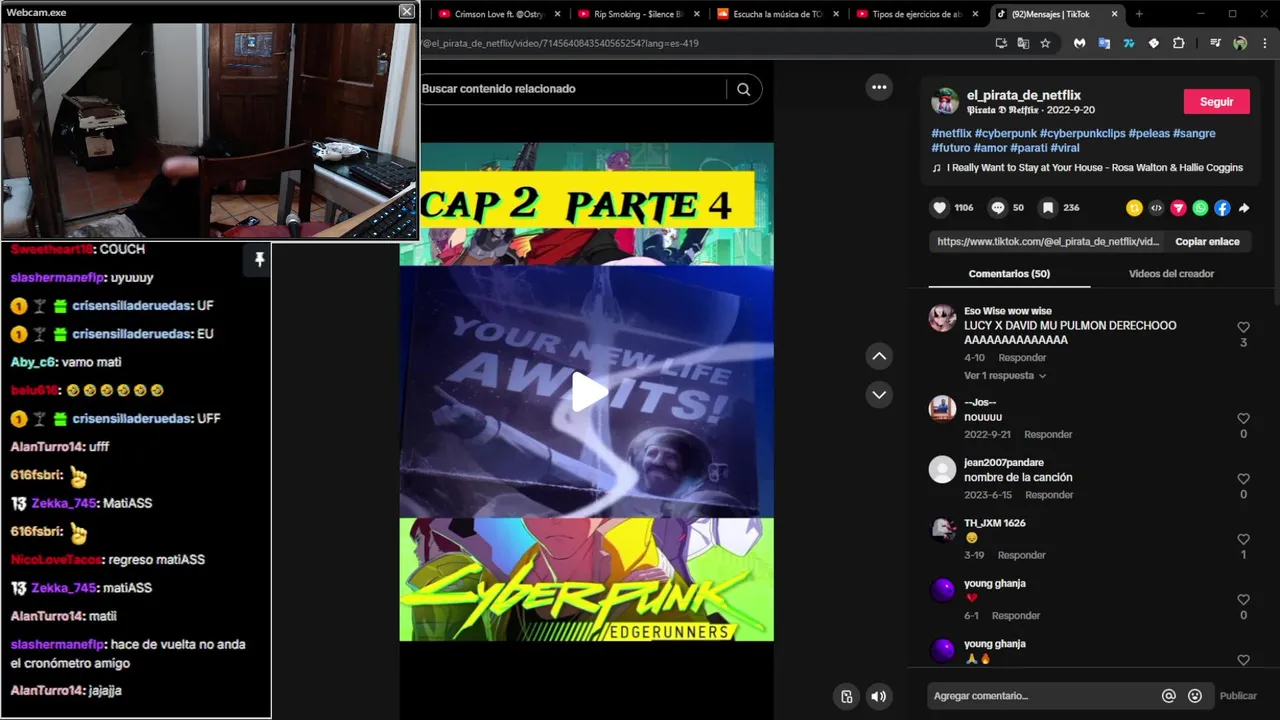Screen dimensions: 1280x720
Task: Click the pin icon in chat panel
Action: pyautogui.click(x=259, y=260)
